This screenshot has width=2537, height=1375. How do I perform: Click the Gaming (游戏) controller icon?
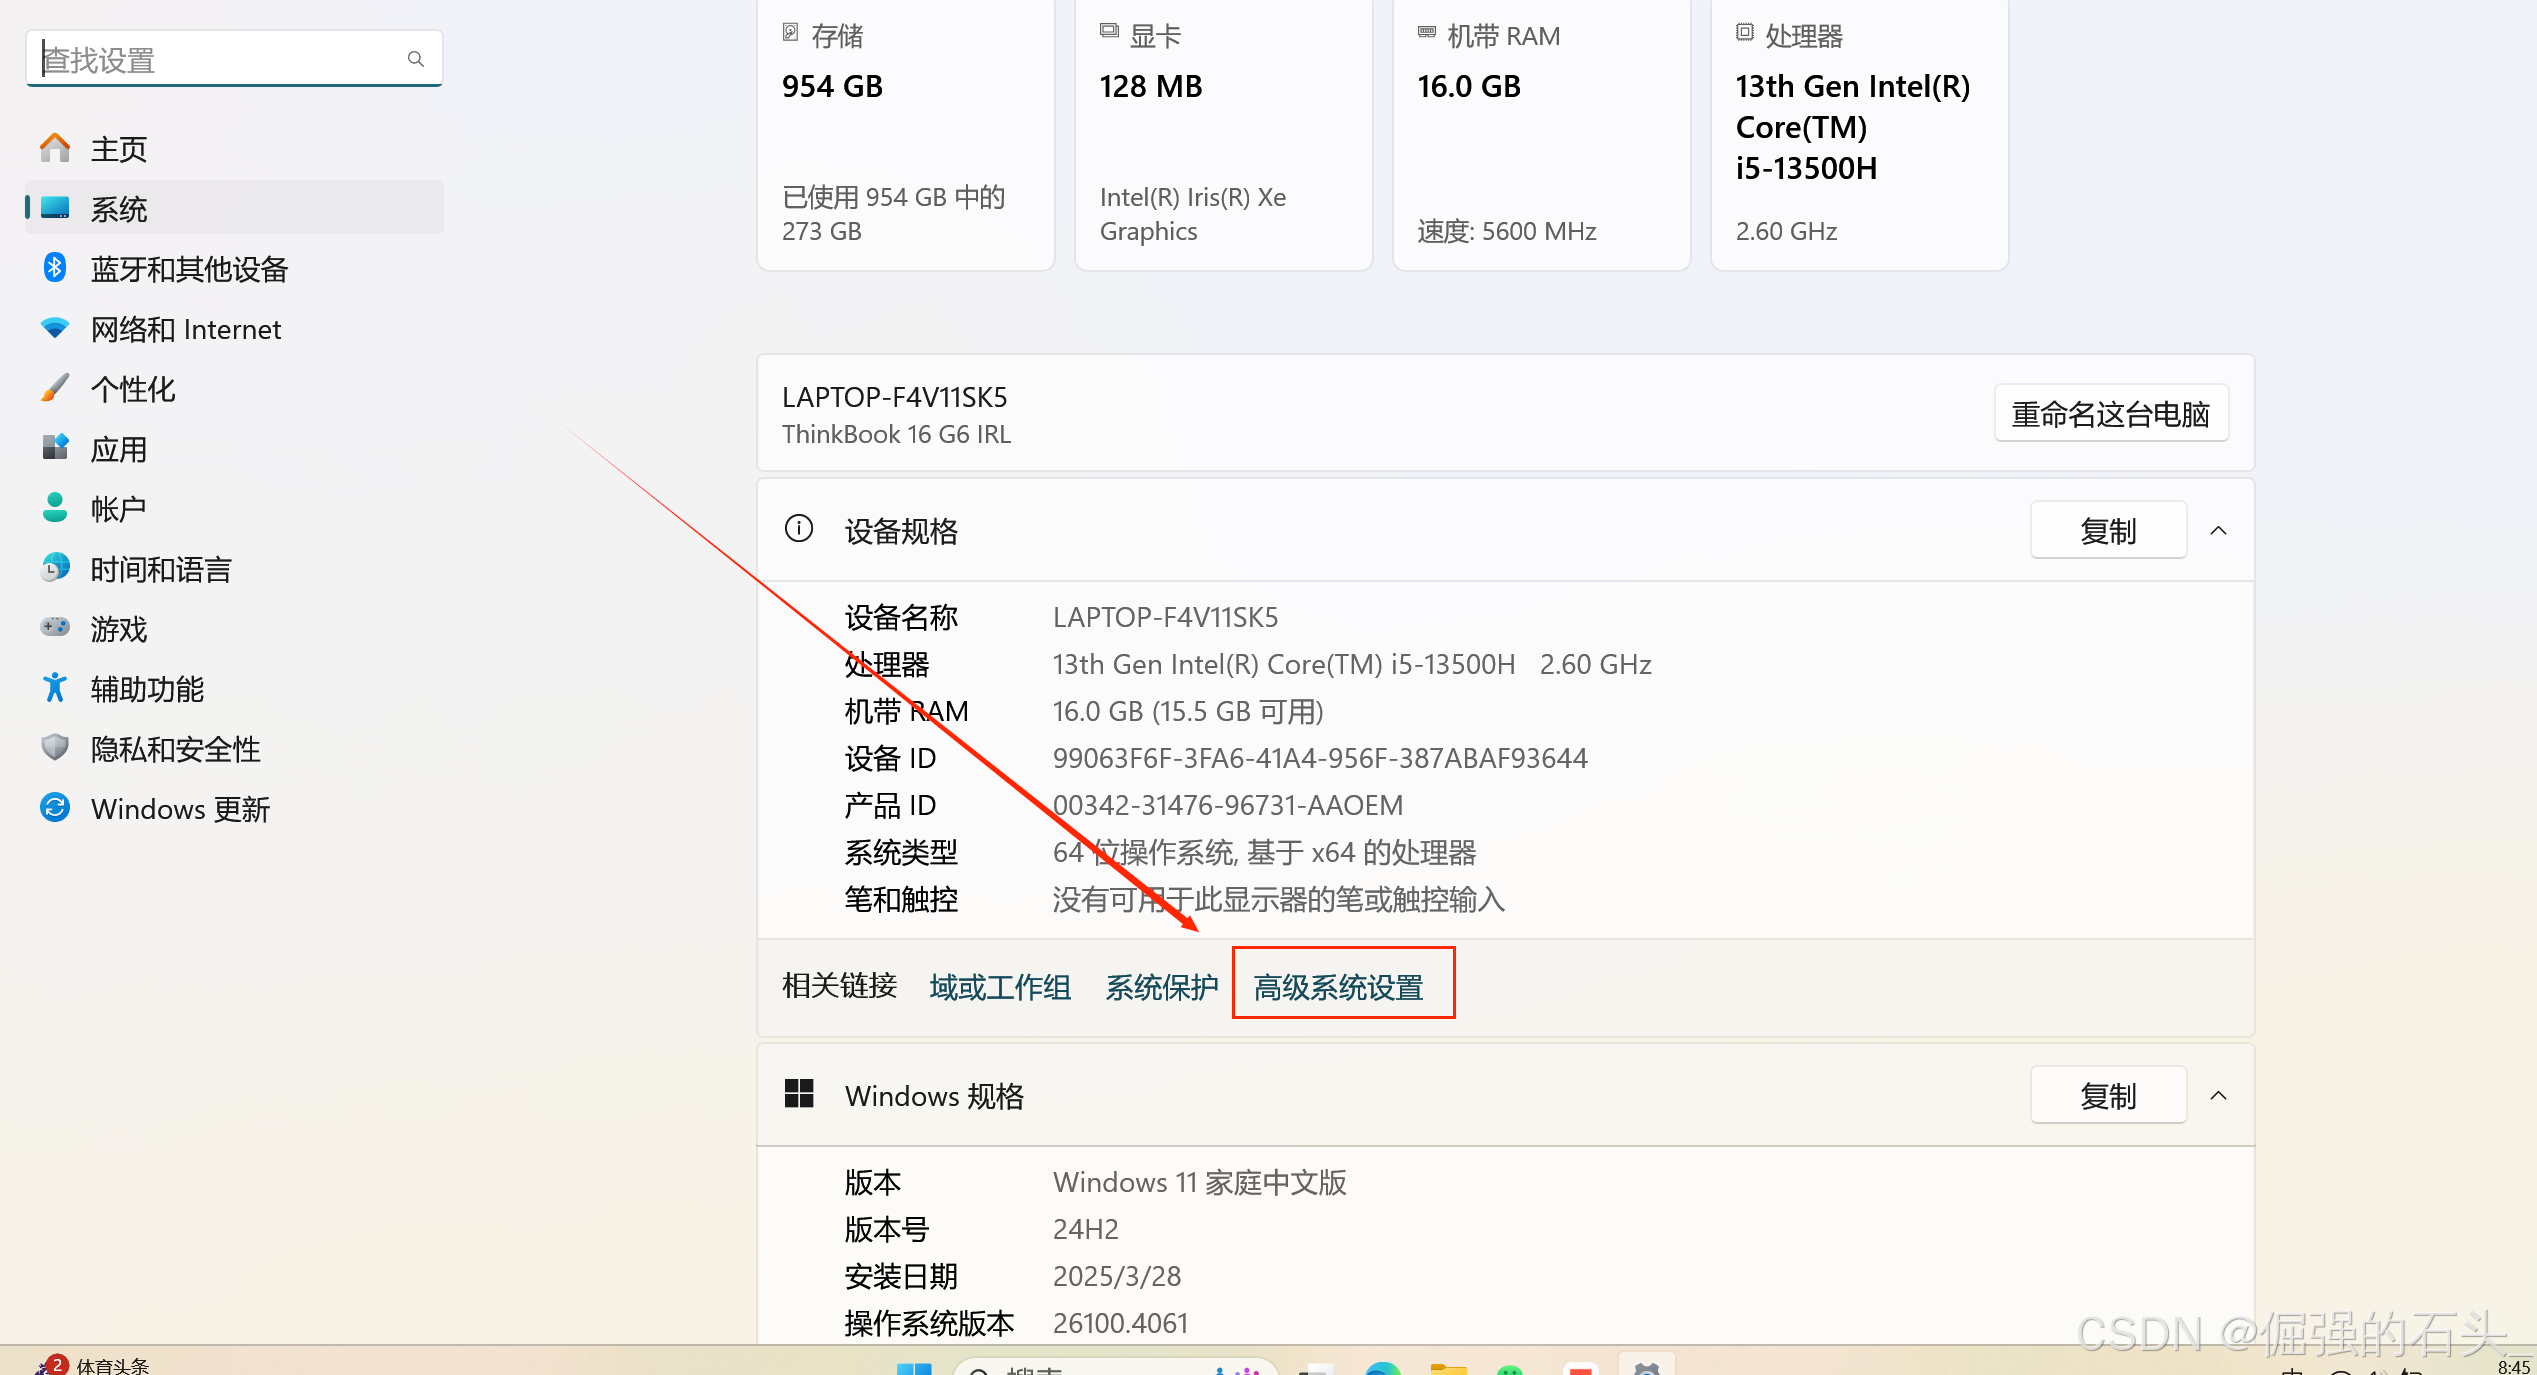[55, 628]
